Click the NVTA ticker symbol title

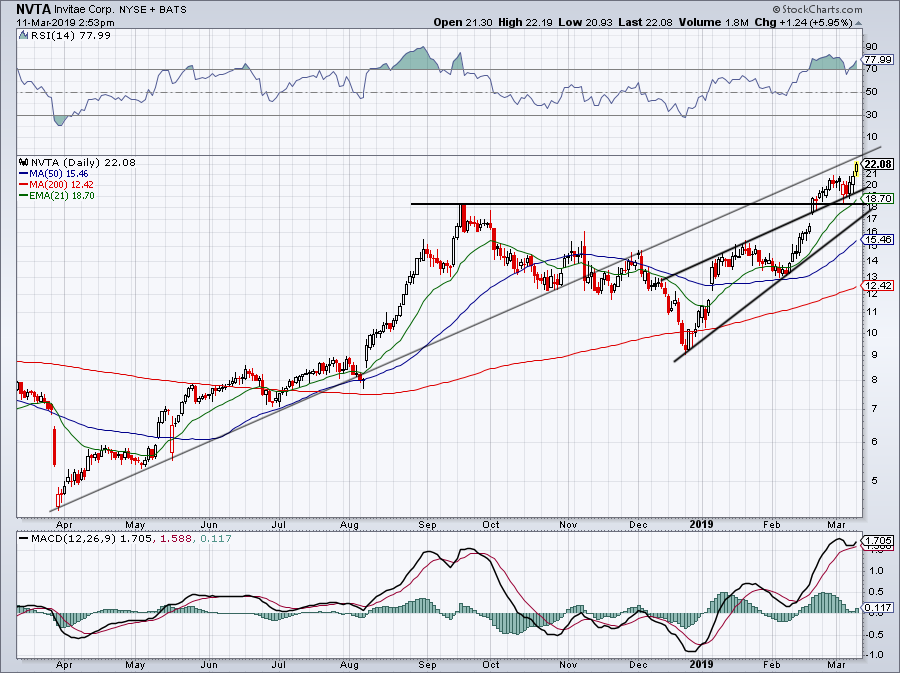point(34,9)
